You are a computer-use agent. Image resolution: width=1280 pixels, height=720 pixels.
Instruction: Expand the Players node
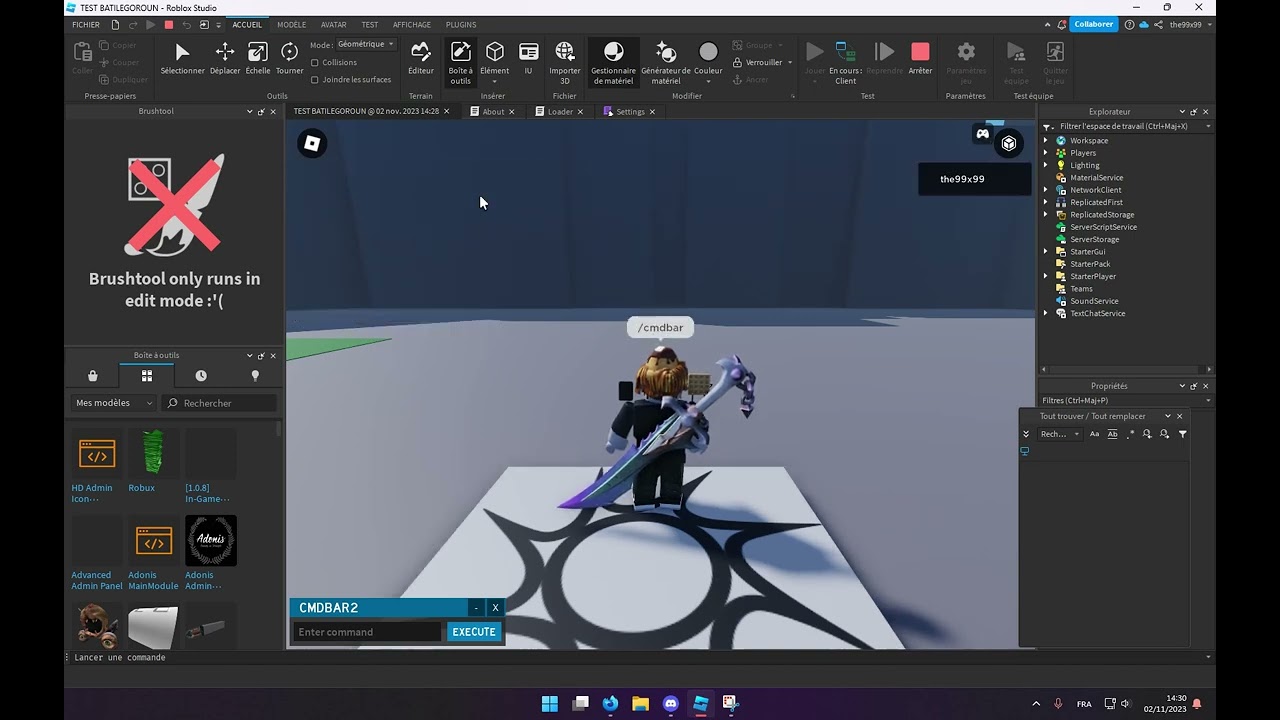pos(1046,153)
